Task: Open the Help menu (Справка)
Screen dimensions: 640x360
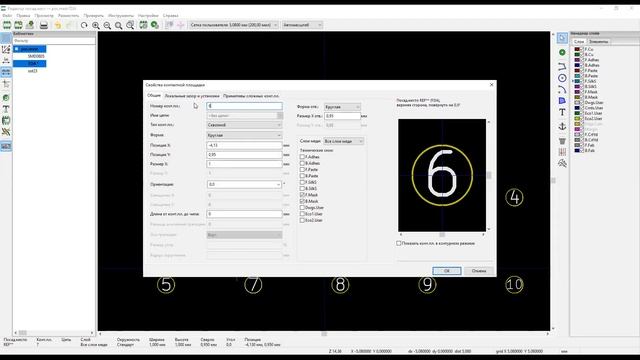Action: pos(171,16)
